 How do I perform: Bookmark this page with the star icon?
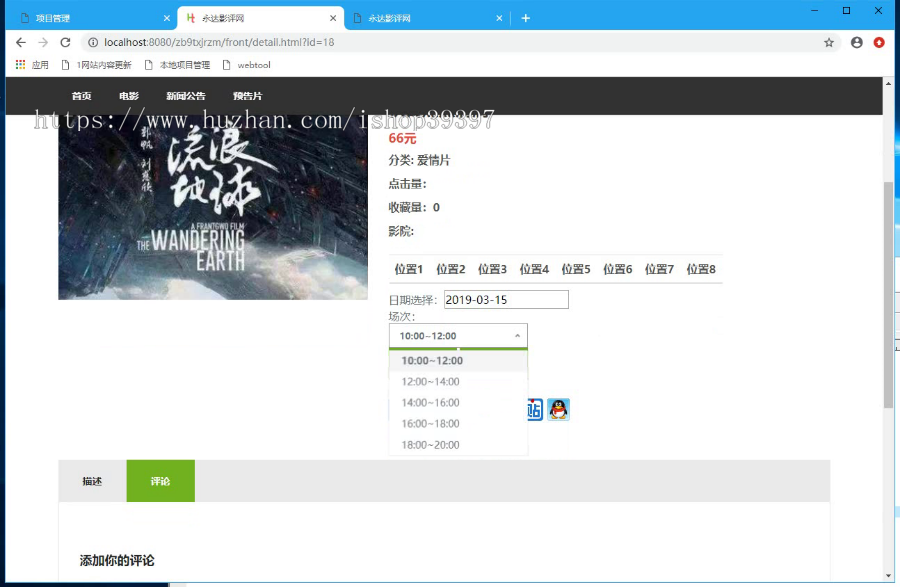click(x=829, y=42)
